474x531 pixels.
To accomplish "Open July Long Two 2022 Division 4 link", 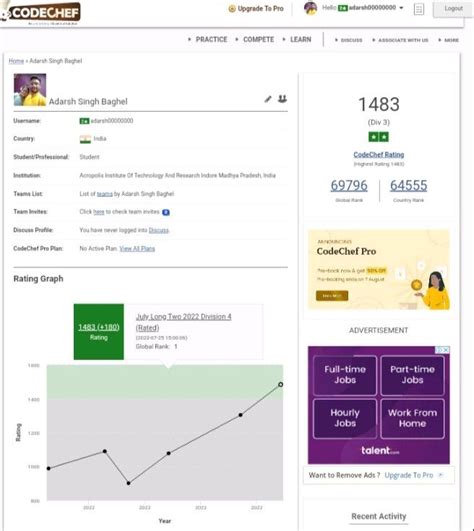I will tap(183, 322).
